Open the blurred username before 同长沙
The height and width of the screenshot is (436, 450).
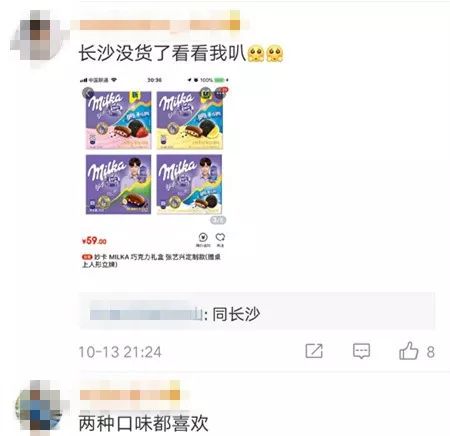coord(146,314)
